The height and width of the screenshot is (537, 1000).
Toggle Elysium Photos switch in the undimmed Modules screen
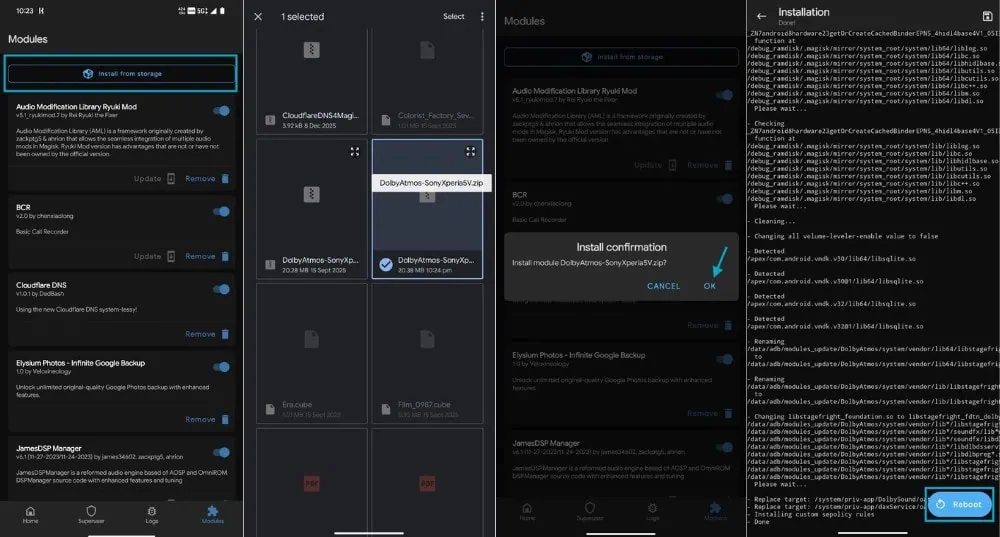(221, 367)
